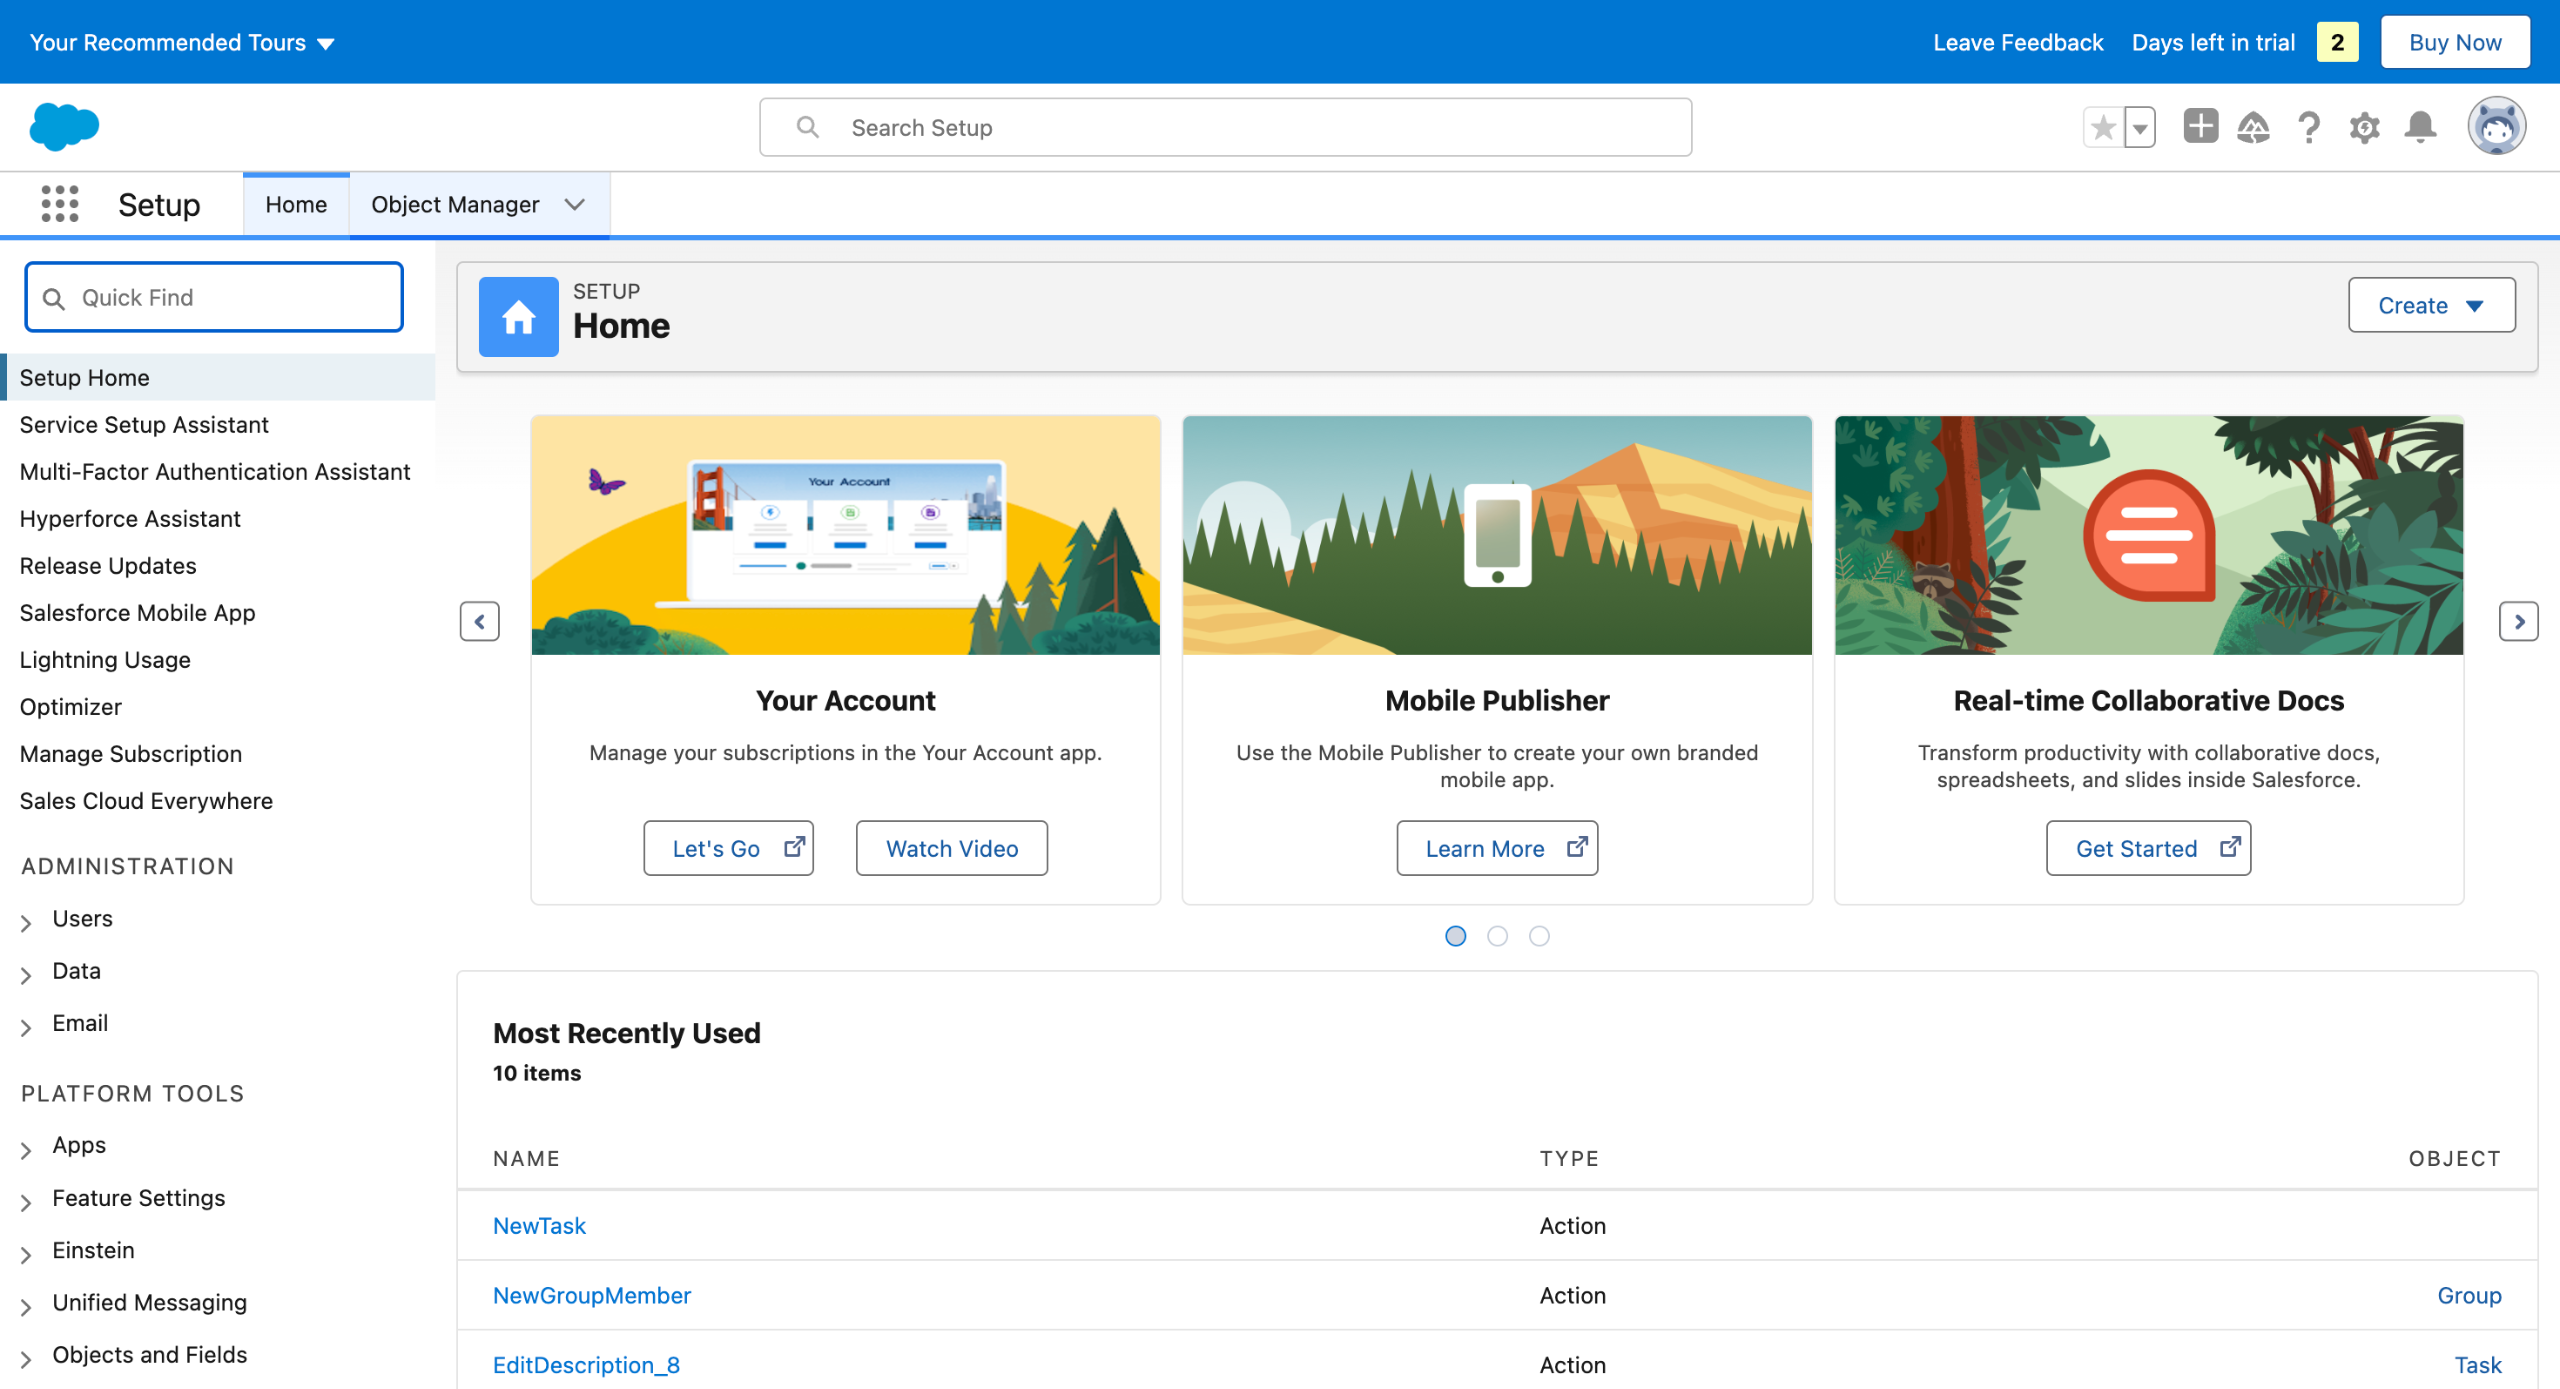This screenshot has height=1389, width=2560.
Task: Open the Setup gear icon
Action: 2365,127
